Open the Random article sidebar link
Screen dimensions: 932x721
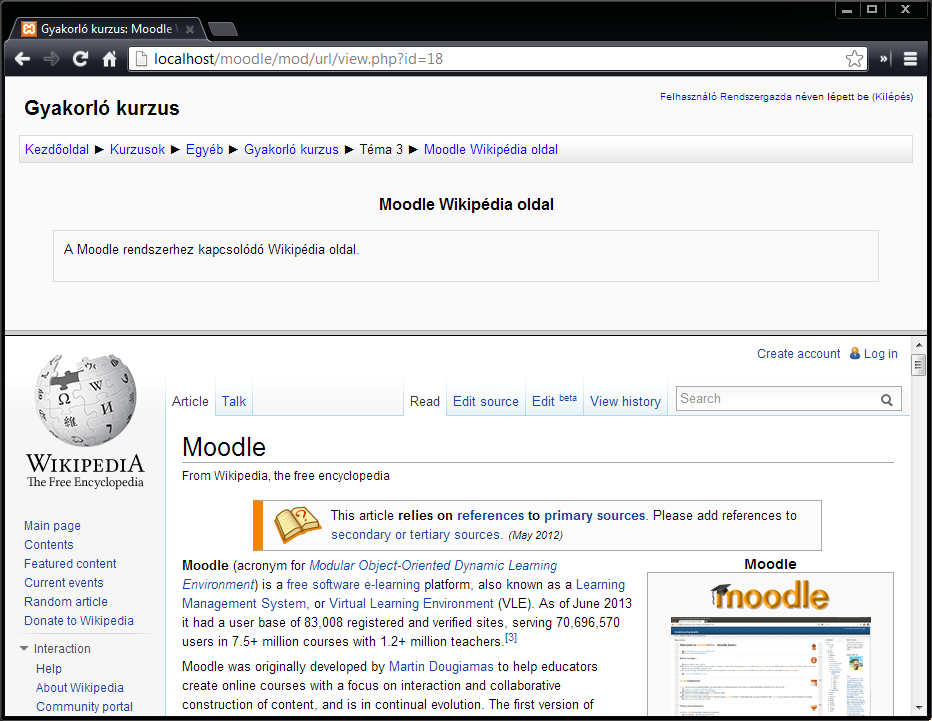(x=66, y=602)
